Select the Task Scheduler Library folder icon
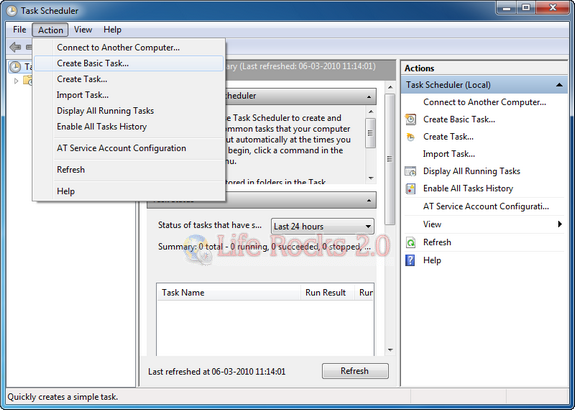Image resolution: width=575 pixels, height=410 pixels. pos(28,80)
